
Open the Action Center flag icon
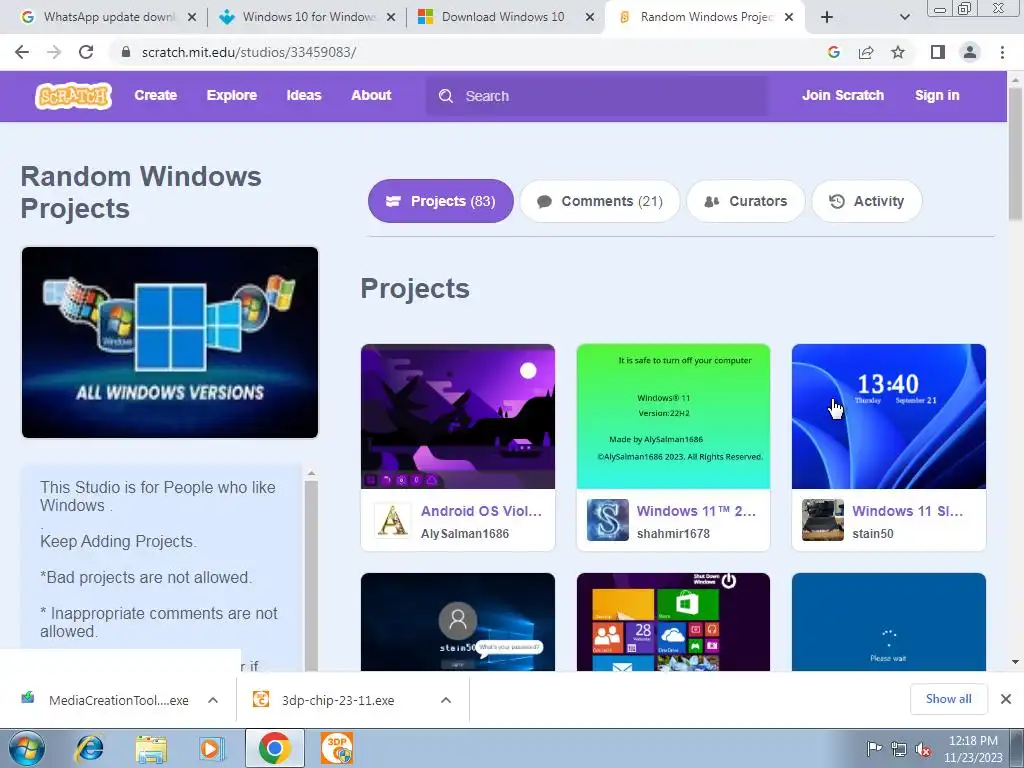click(874, 749)
